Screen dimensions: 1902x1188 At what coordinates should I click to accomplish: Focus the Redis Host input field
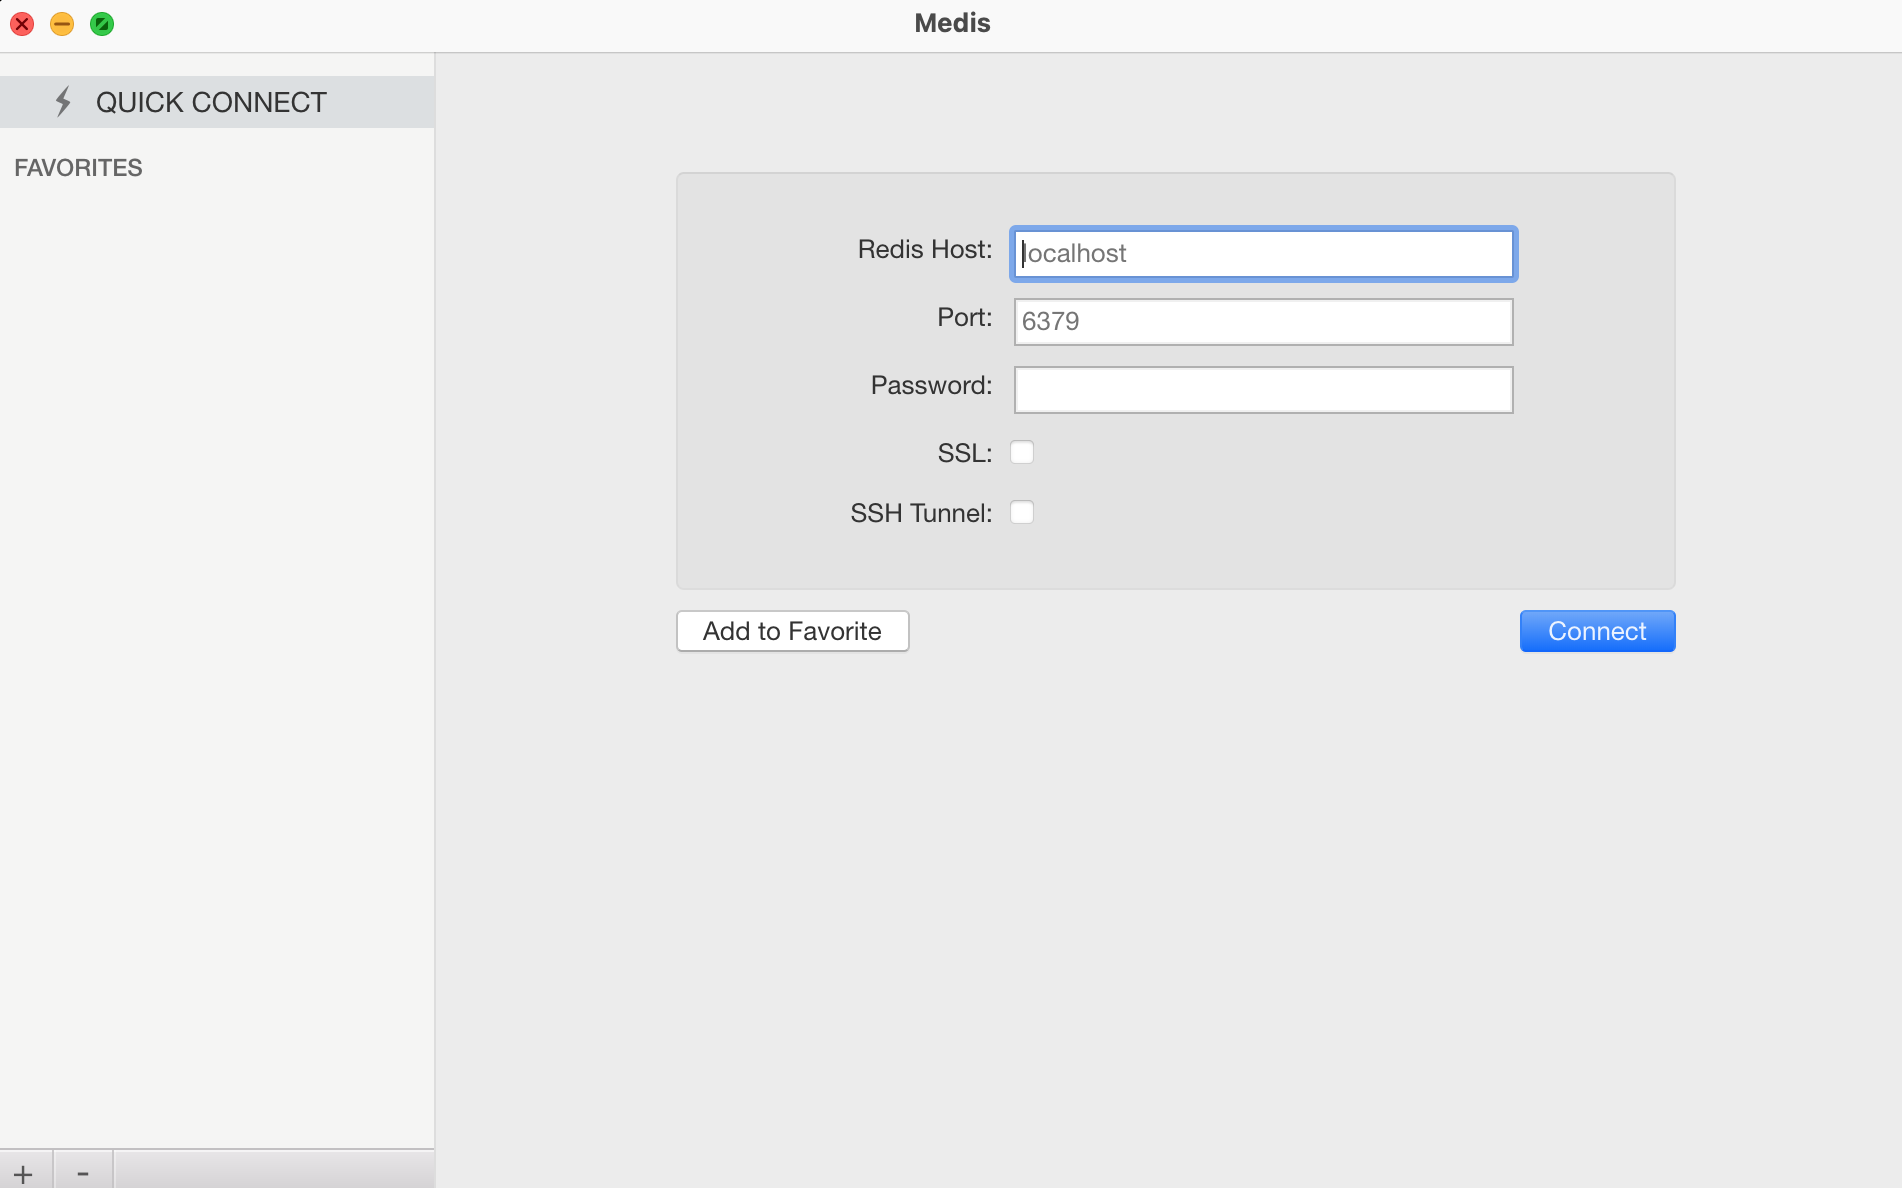[x=1263, y=254]
